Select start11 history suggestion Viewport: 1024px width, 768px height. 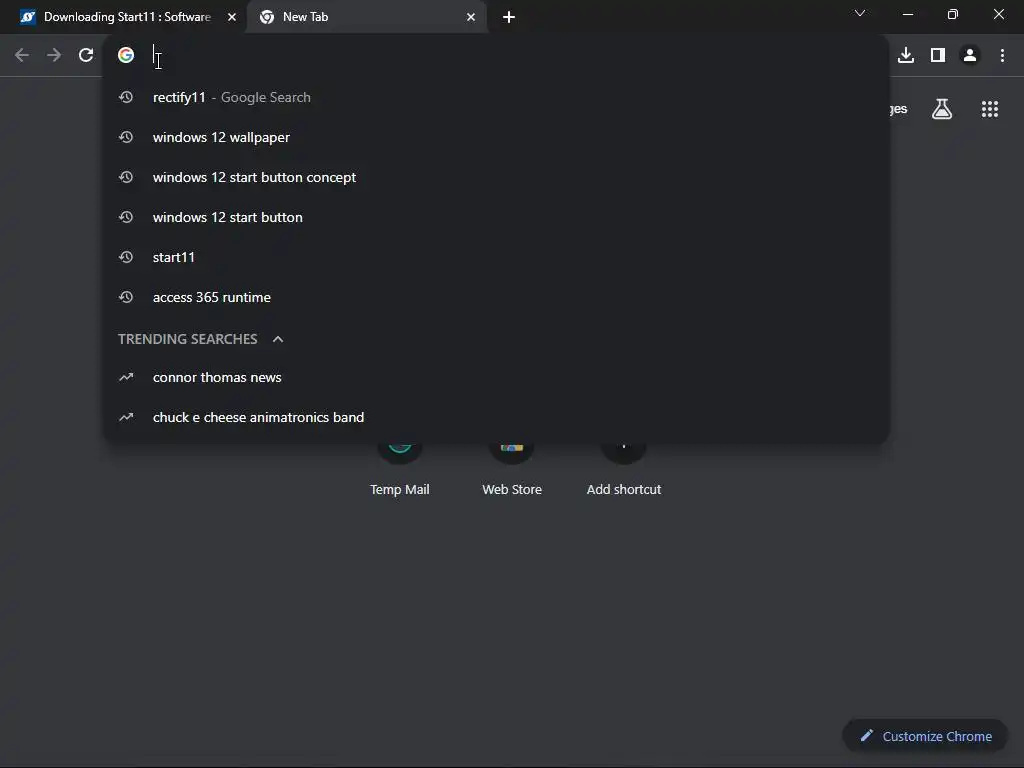496,257
